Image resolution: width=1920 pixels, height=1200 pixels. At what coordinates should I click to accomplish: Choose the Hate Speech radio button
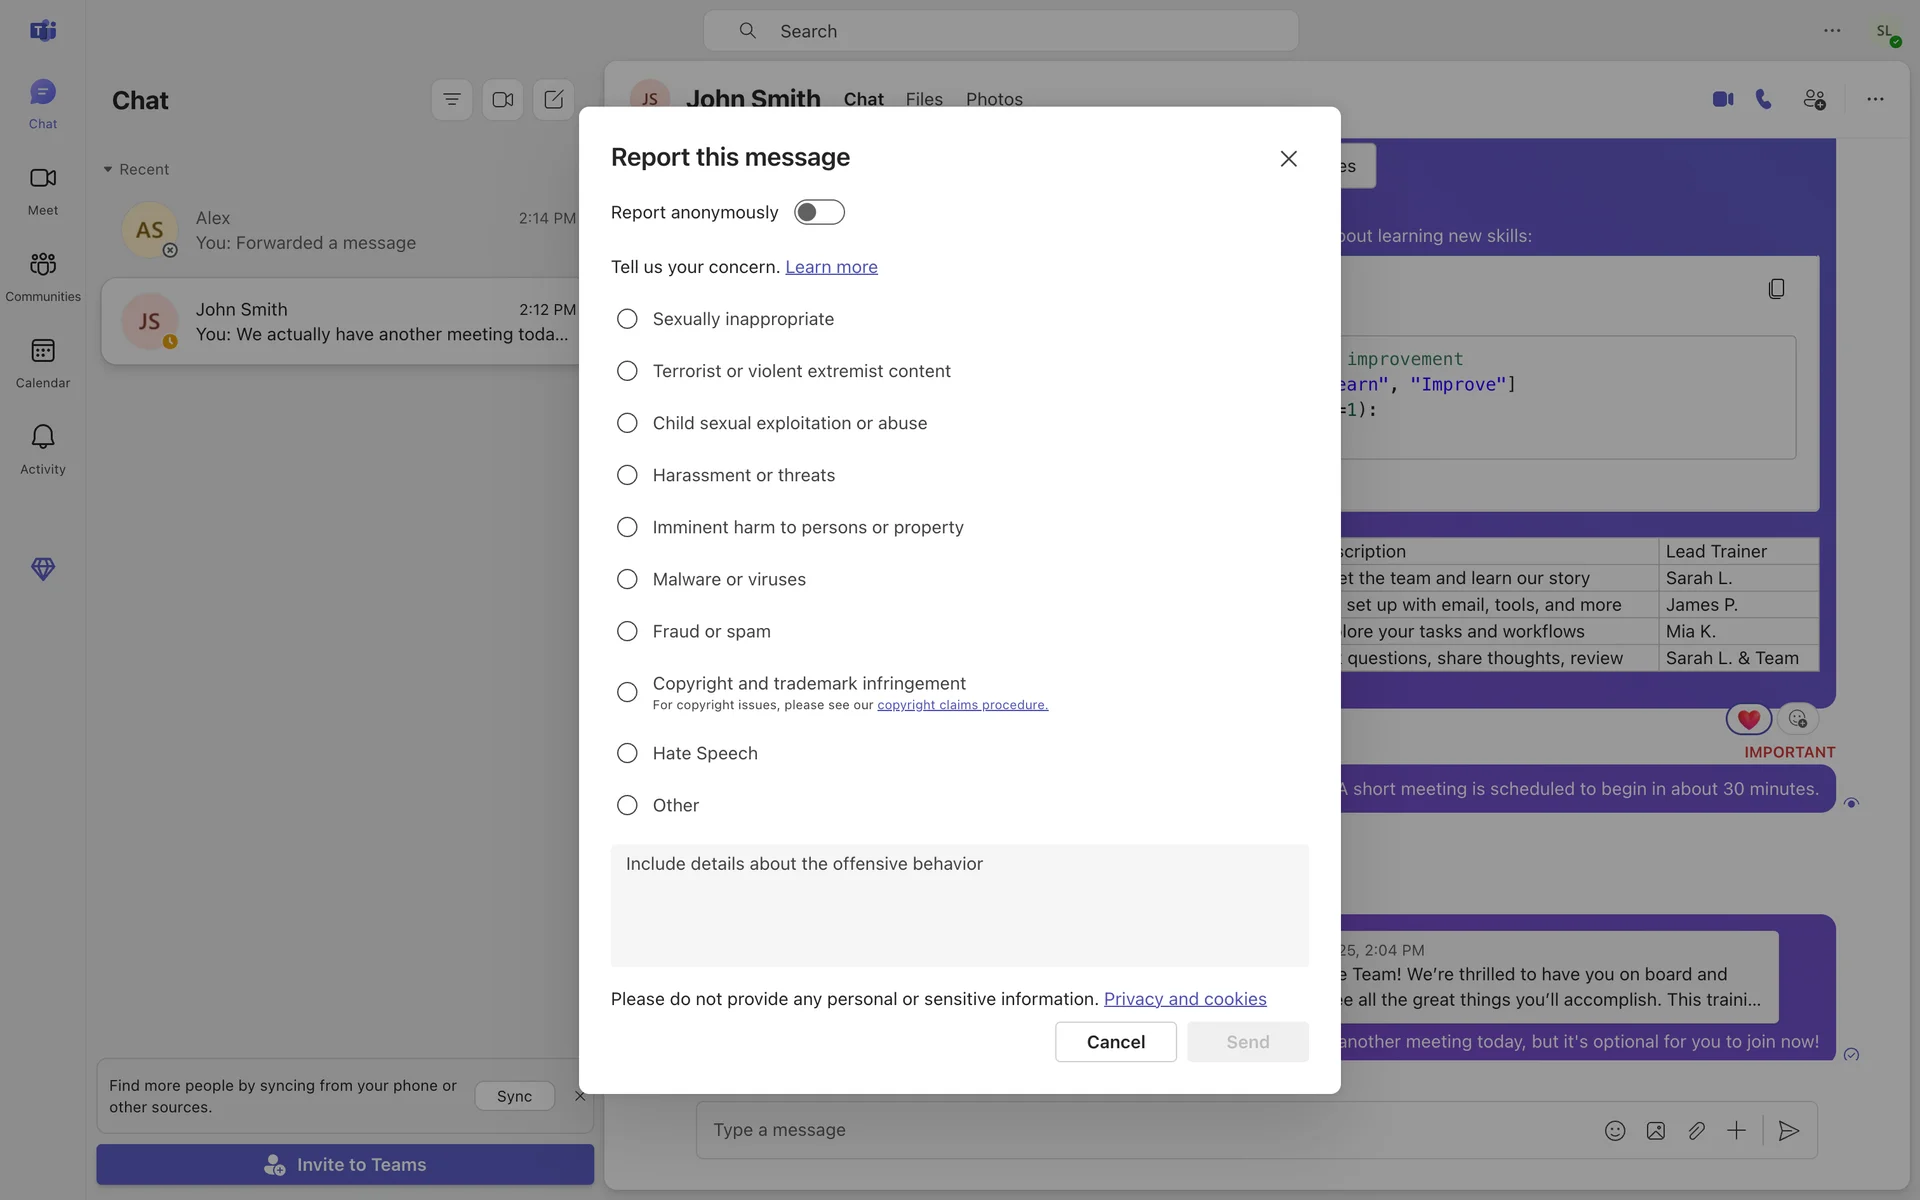point(627,753)
